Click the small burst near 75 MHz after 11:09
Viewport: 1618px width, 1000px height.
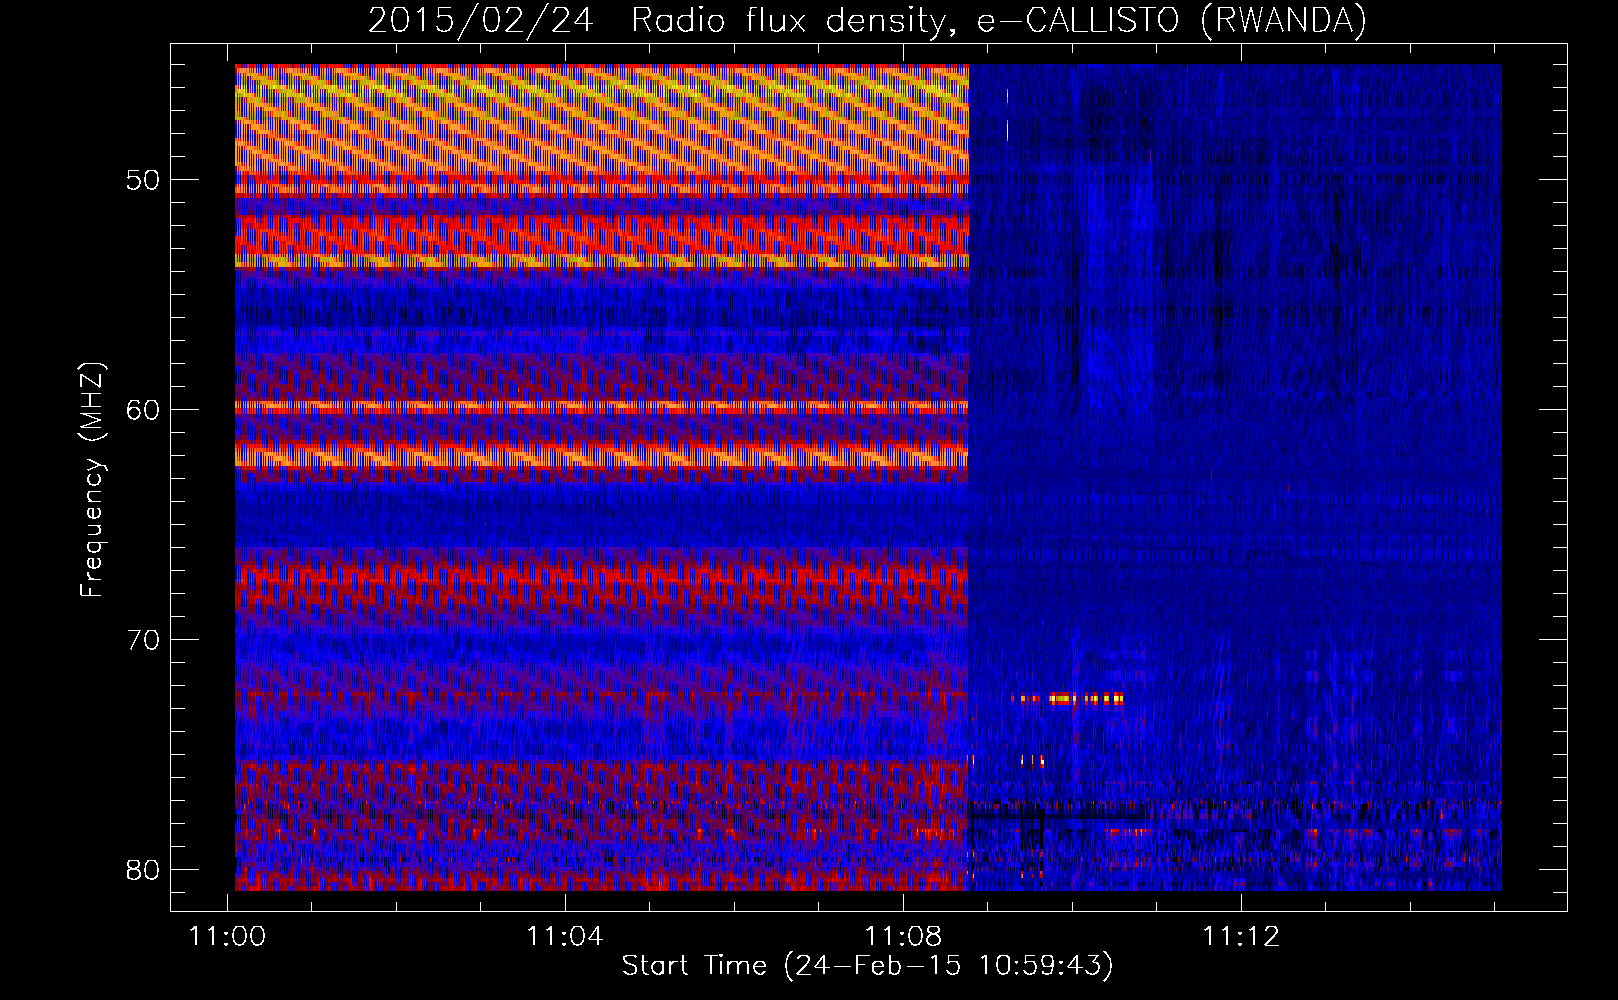pyautogui.click(x=1032, y=761)
